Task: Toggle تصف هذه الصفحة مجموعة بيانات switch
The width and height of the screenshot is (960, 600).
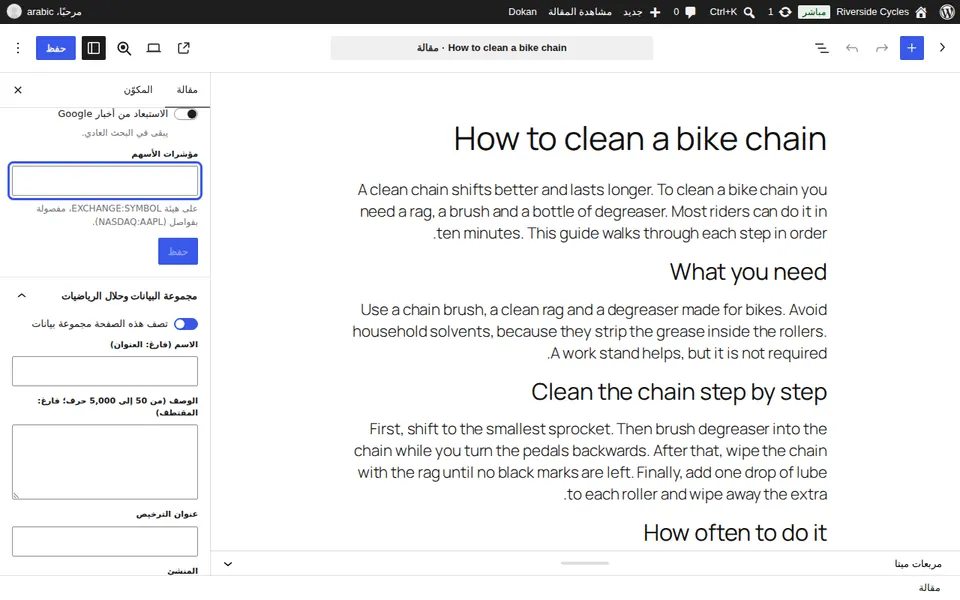Action: click(x=186, y=324)
